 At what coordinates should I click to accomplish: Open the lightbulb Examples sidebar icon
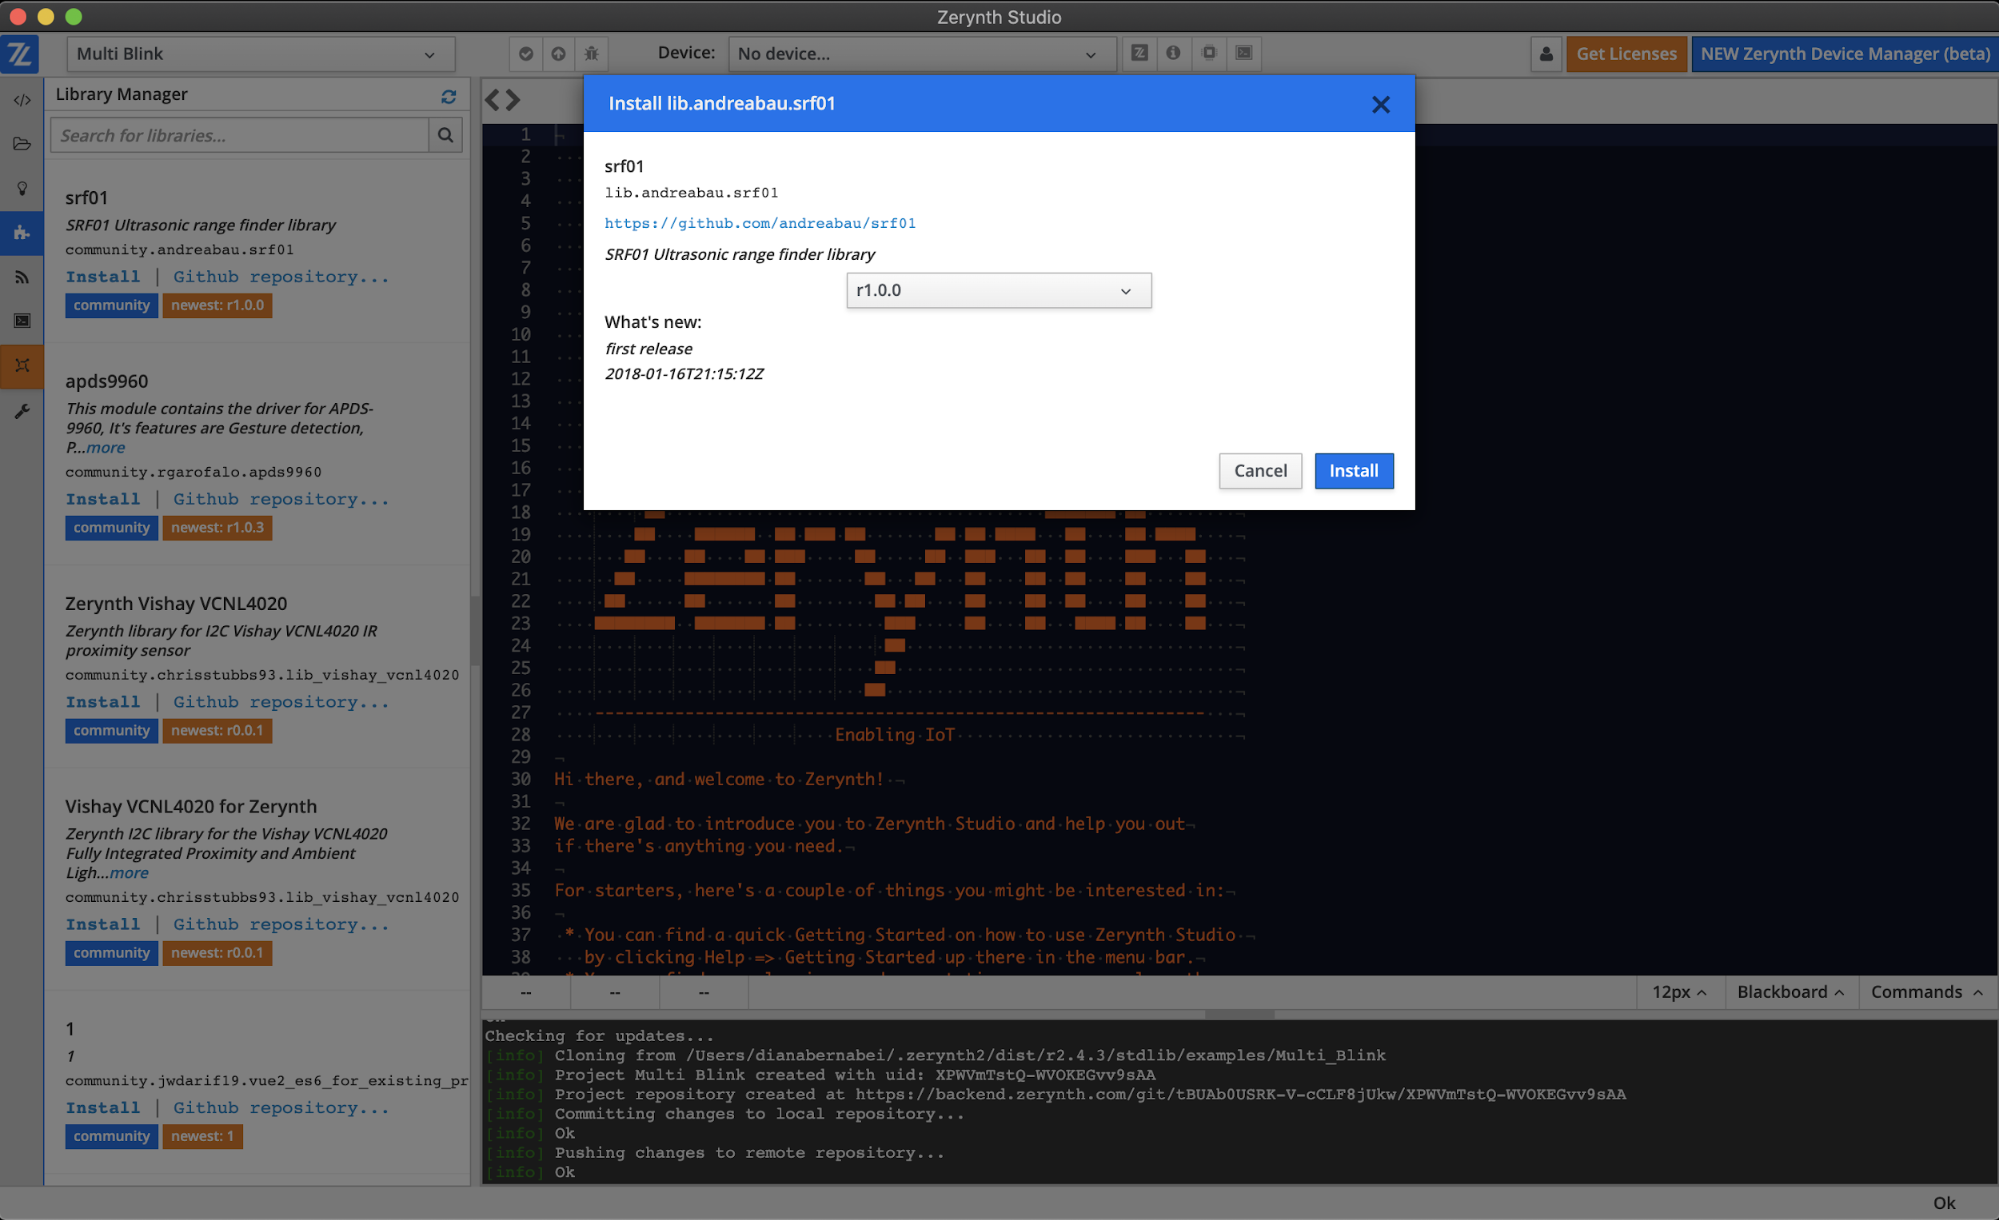[x=21, y=188]
